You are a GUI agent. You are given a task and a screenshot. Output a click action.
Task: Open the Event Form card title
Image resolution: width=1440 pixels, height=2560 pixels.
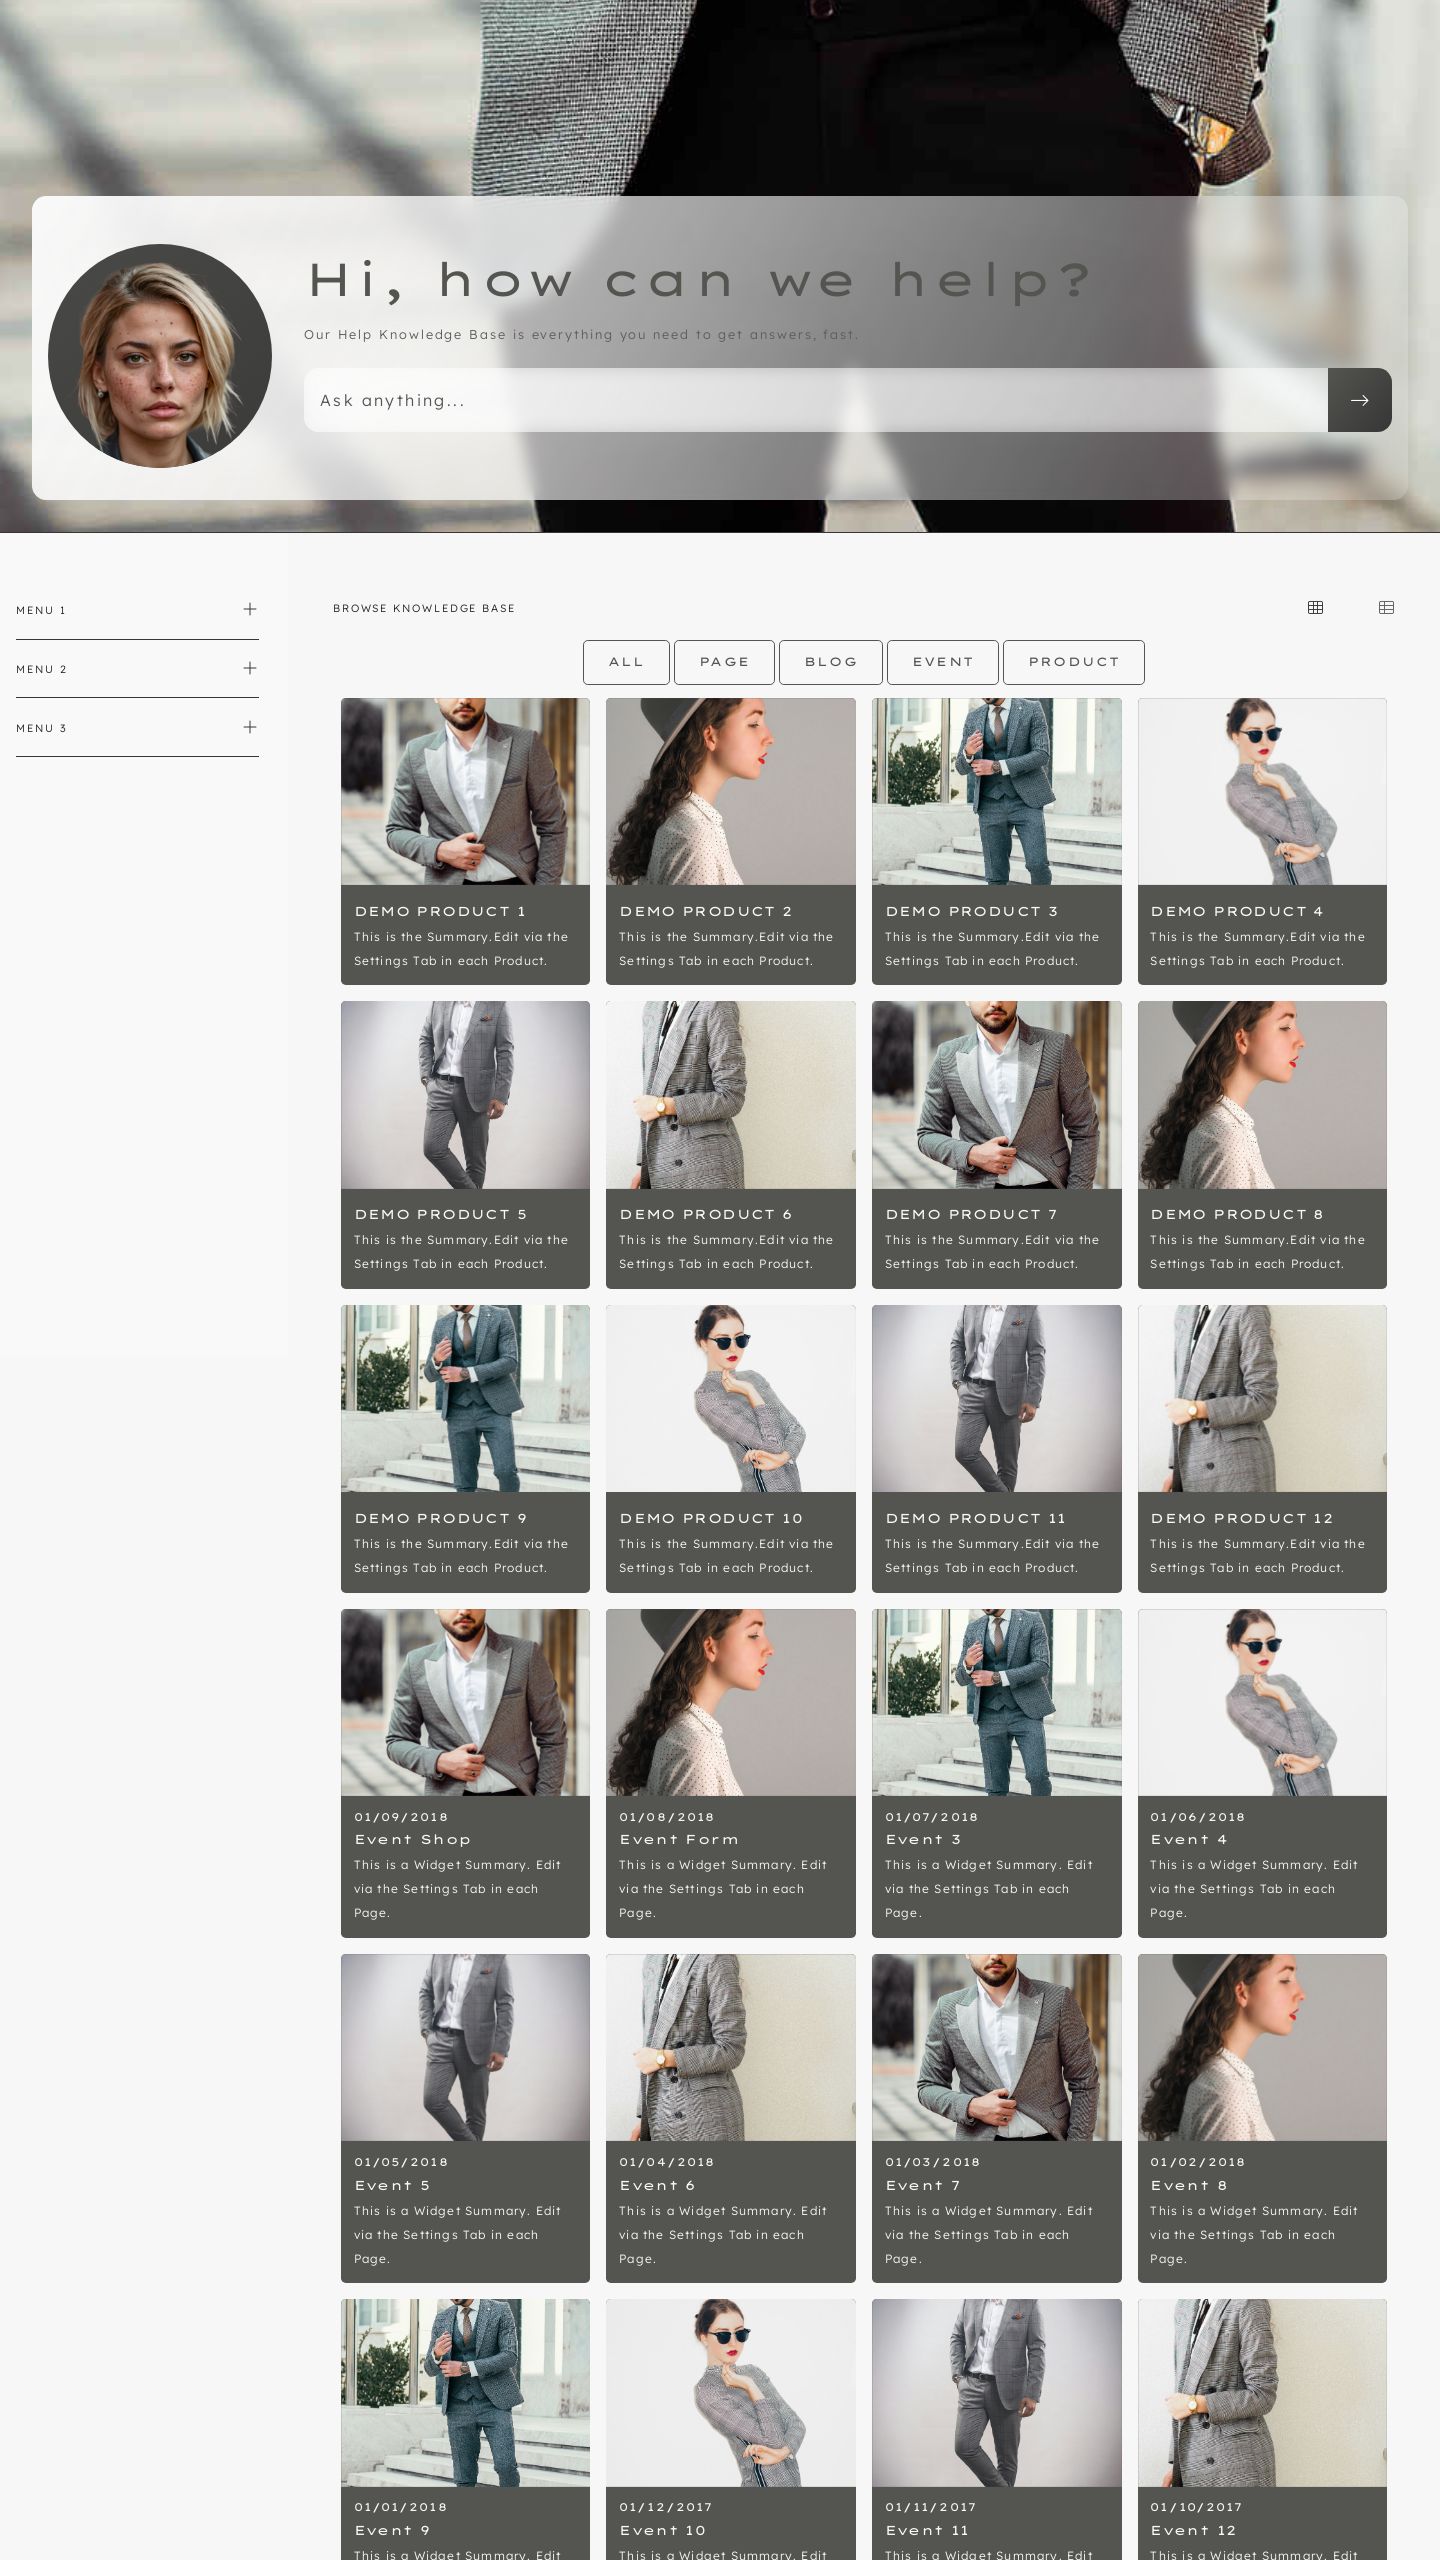(x=678, y=1839)
